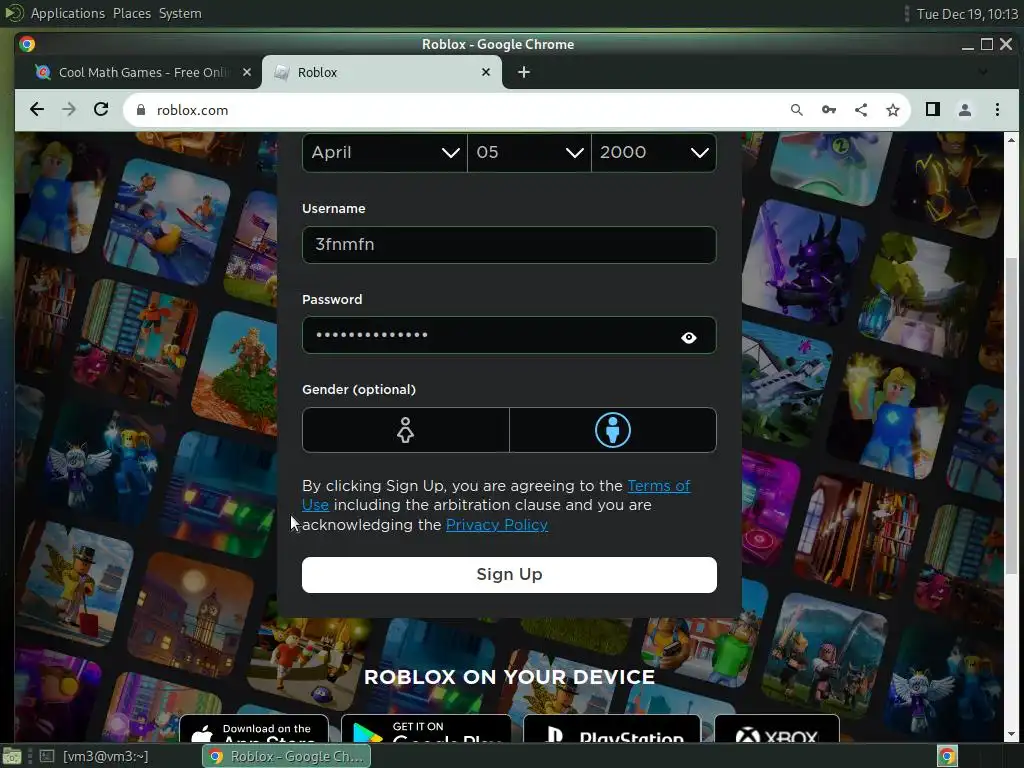Go back to the previous page
Viewport: 1024px width, 768px height.
tap(37, 110)
